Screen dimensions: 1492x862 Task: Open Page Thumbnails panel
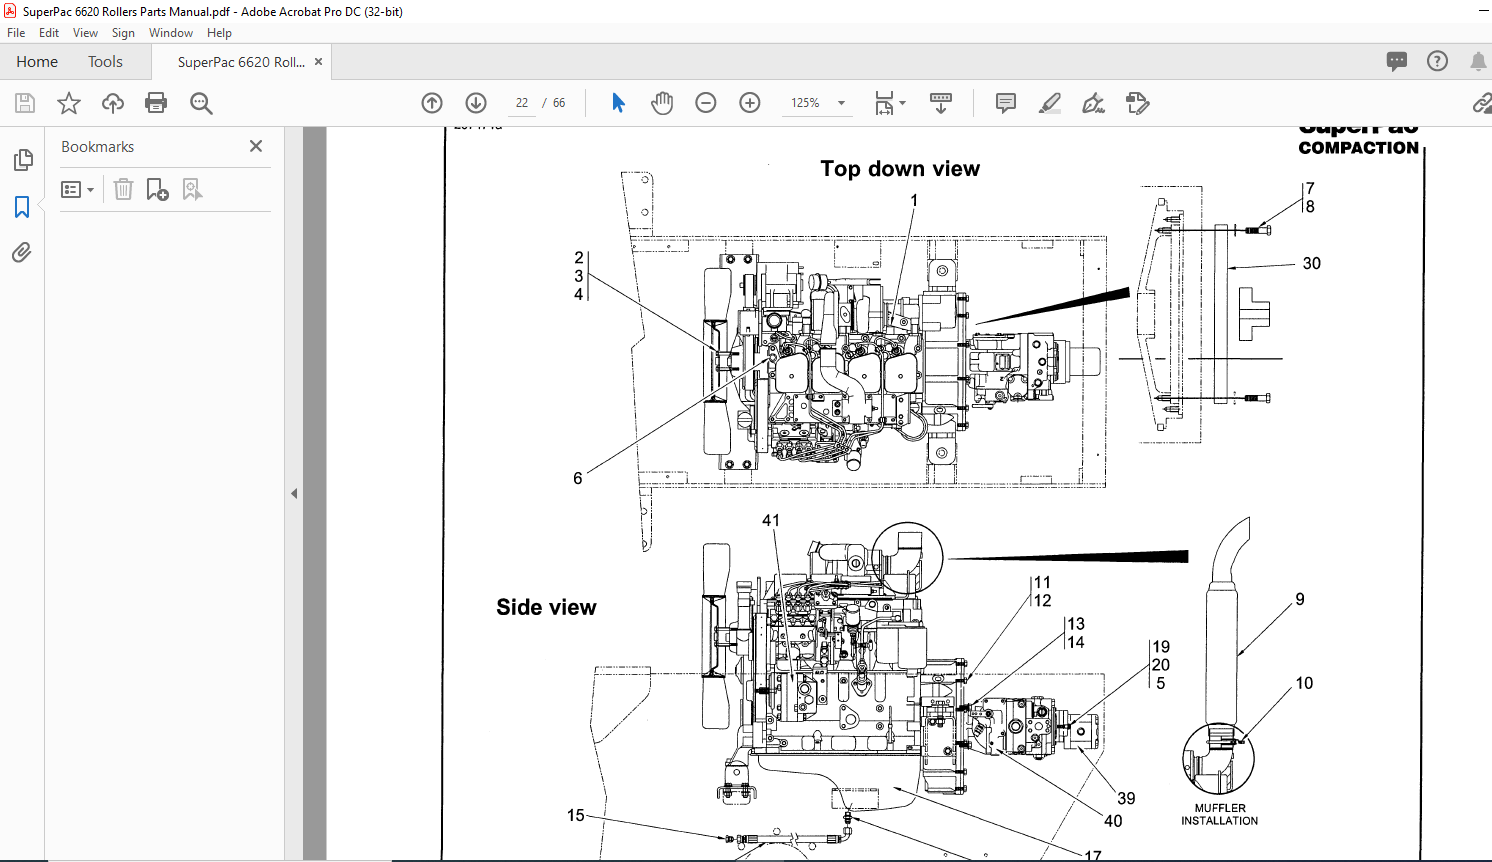click(x=22, y=160)
